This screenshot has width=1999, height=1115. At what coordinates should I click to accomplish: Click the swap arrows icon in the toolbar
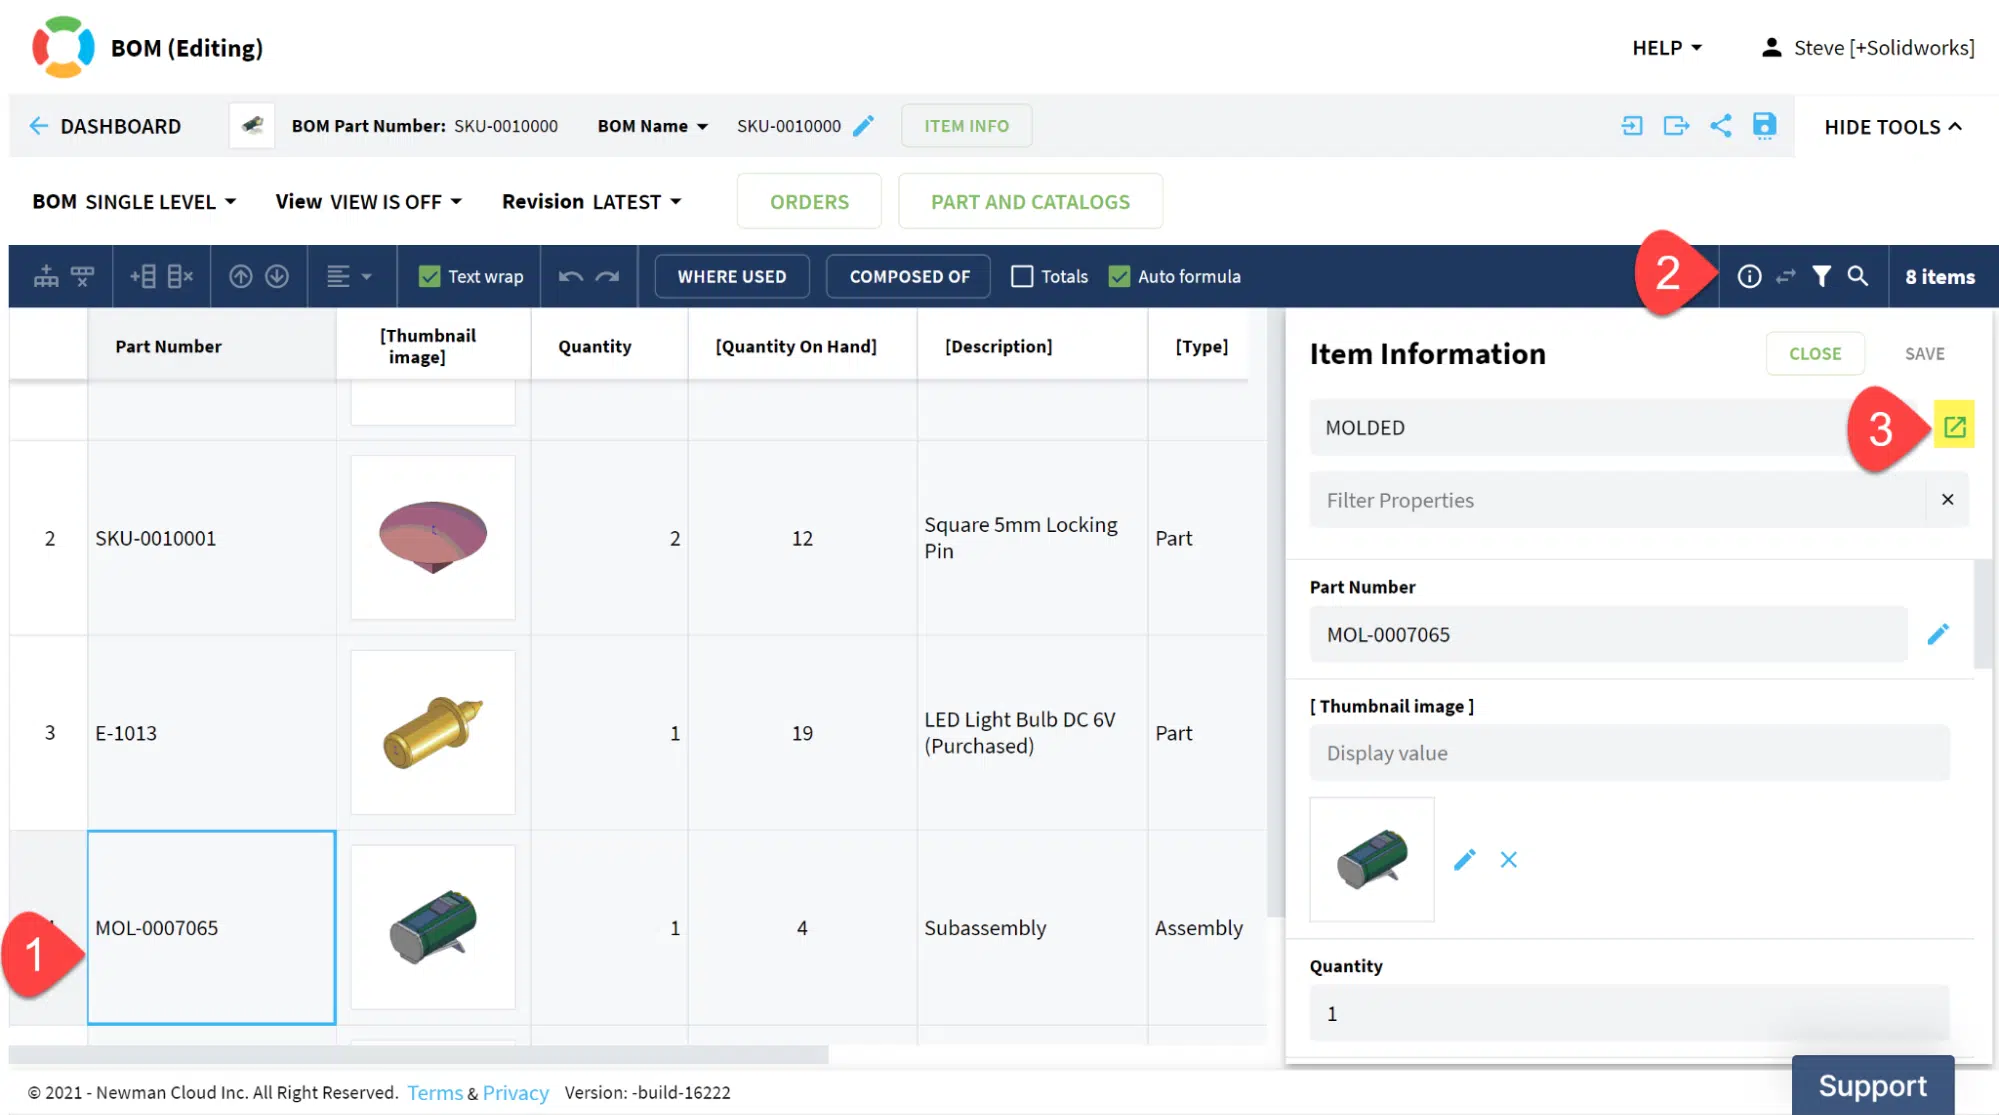(1786, 276)
